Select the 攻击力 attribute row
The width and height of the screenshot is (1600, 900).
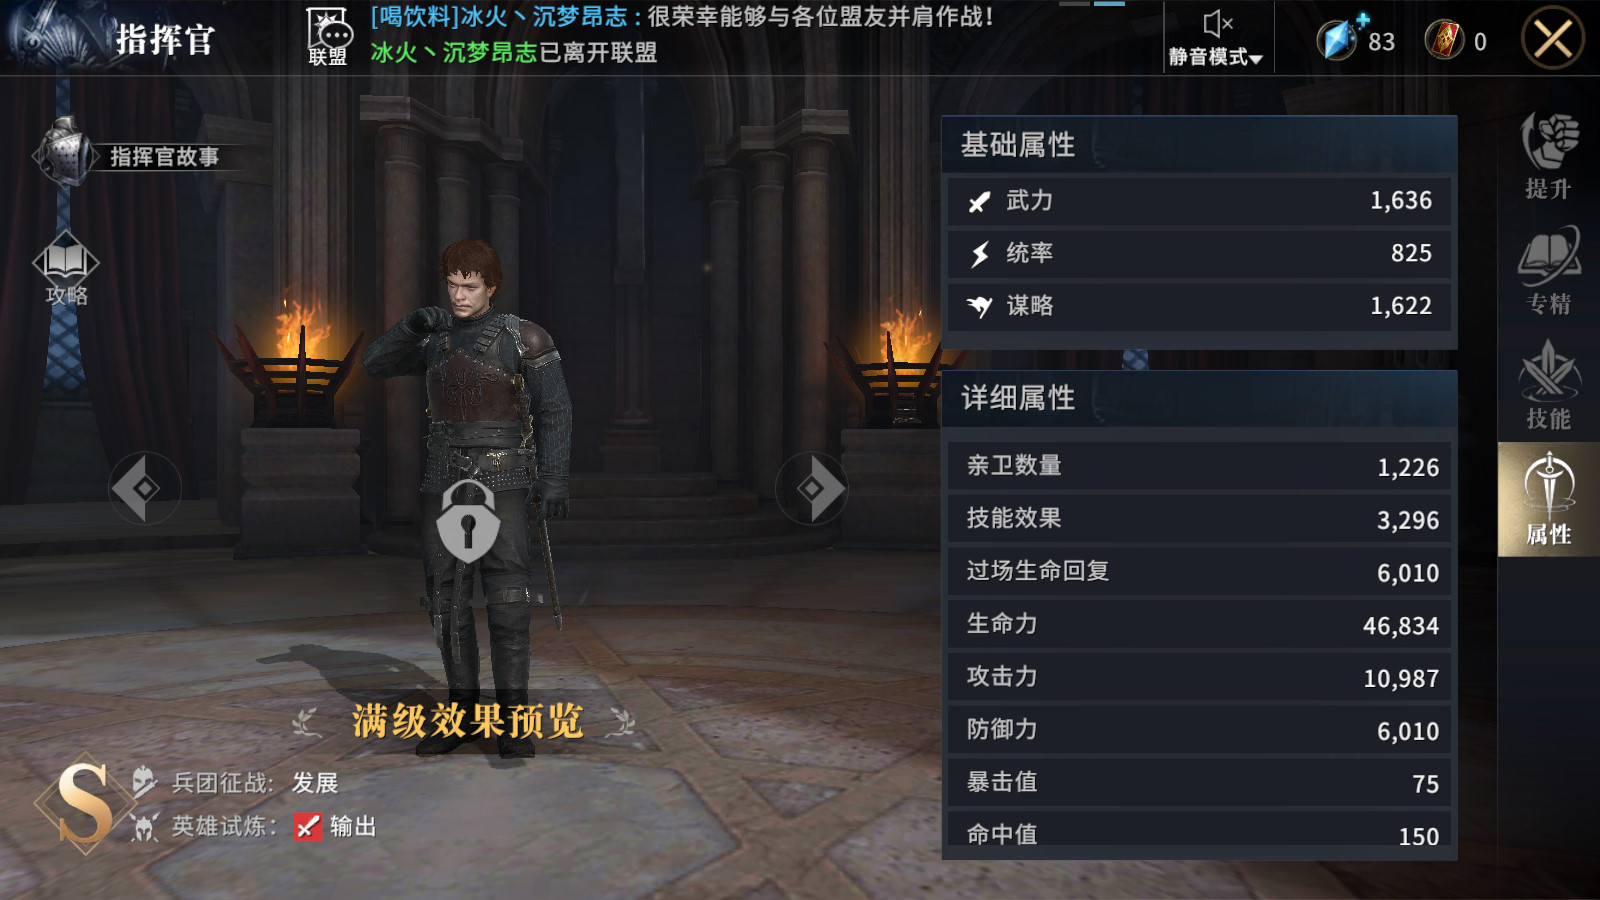1199,677
